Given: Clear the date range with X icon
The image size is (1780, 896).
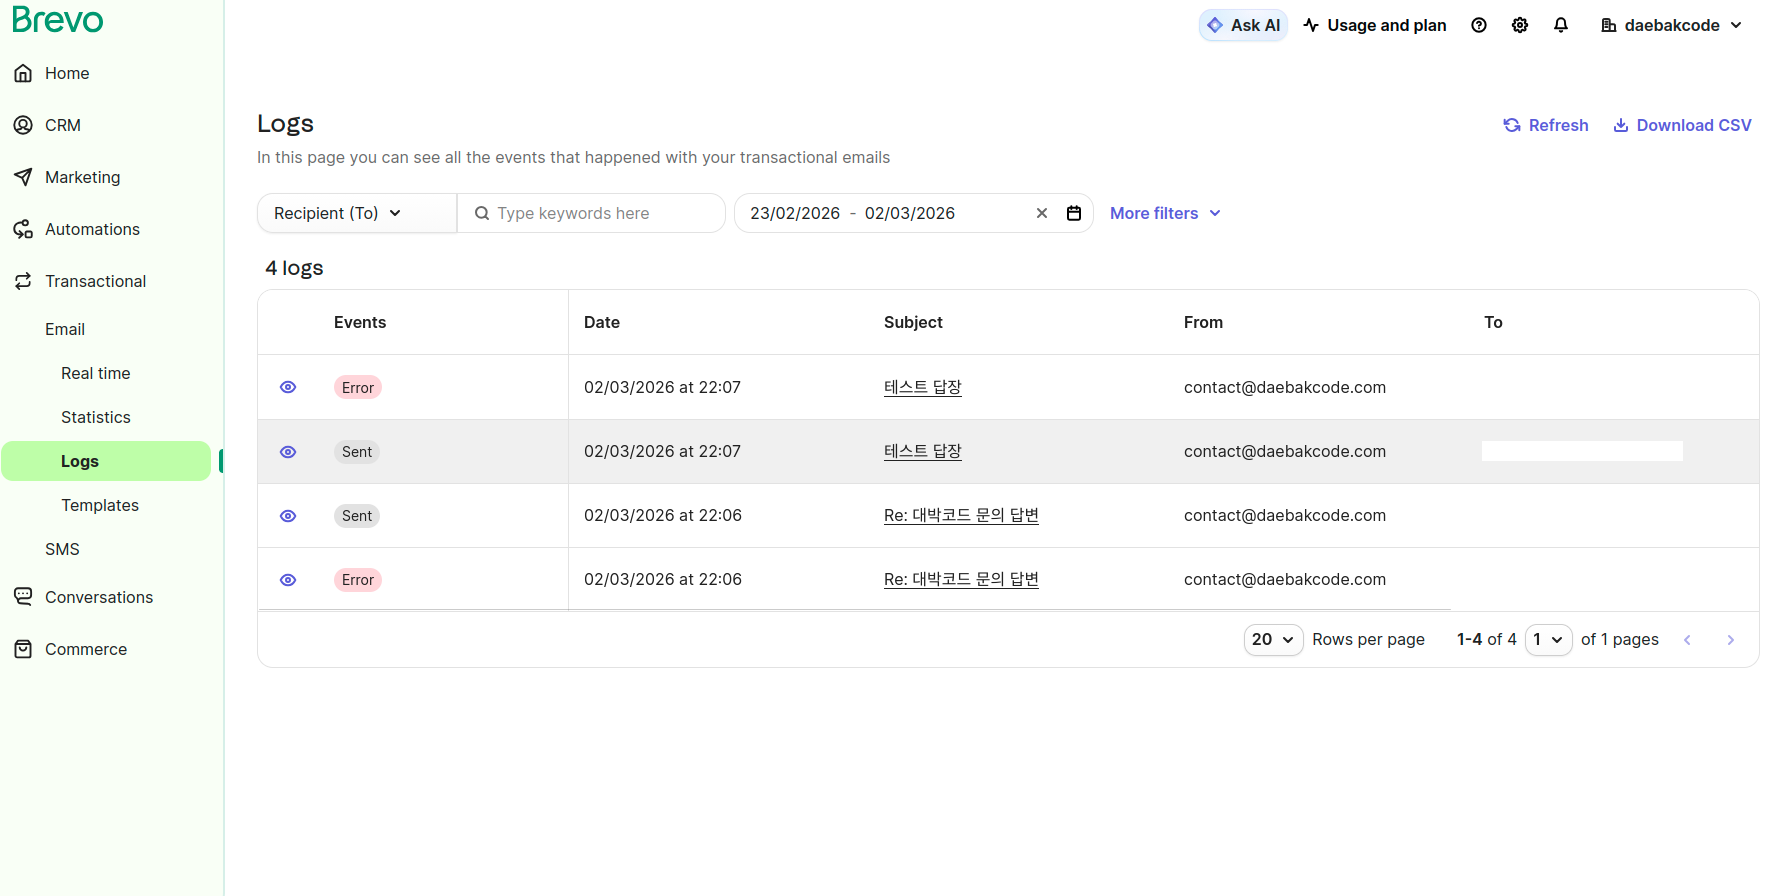Looking at the screenshot, I should point(1042,213).
